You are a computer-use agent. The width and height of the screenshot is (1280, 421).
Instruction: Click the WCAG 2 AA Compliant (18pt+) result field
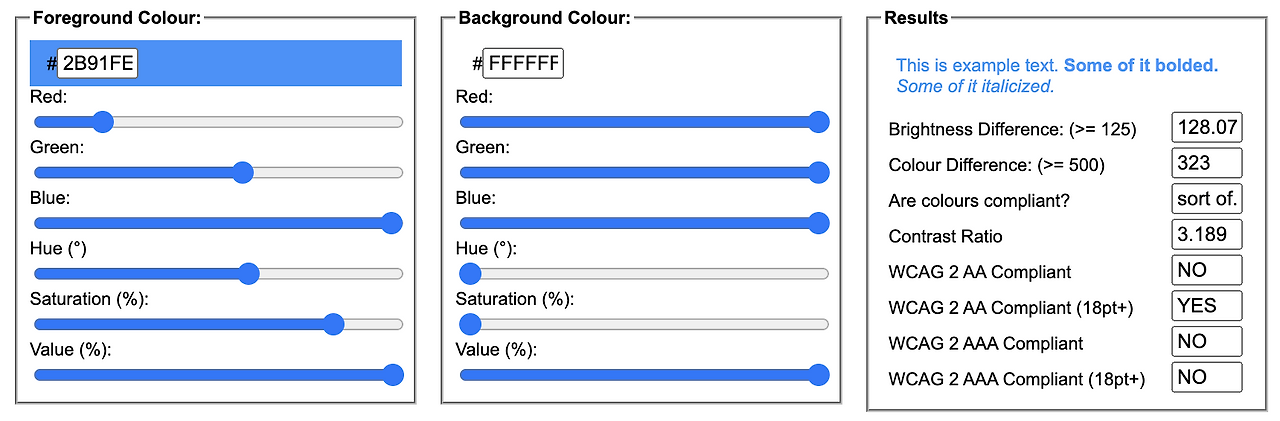click(1206, 306)
